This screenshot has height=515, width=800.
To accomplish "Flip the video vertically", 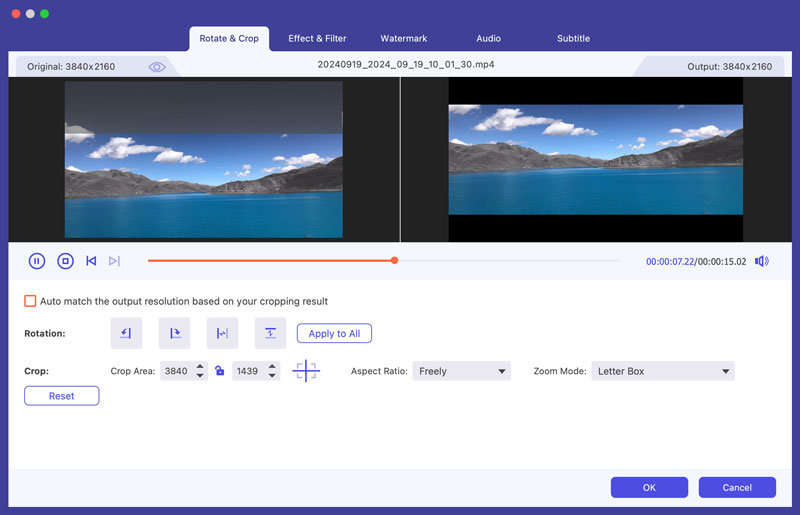I will click(x=270, y=333).
